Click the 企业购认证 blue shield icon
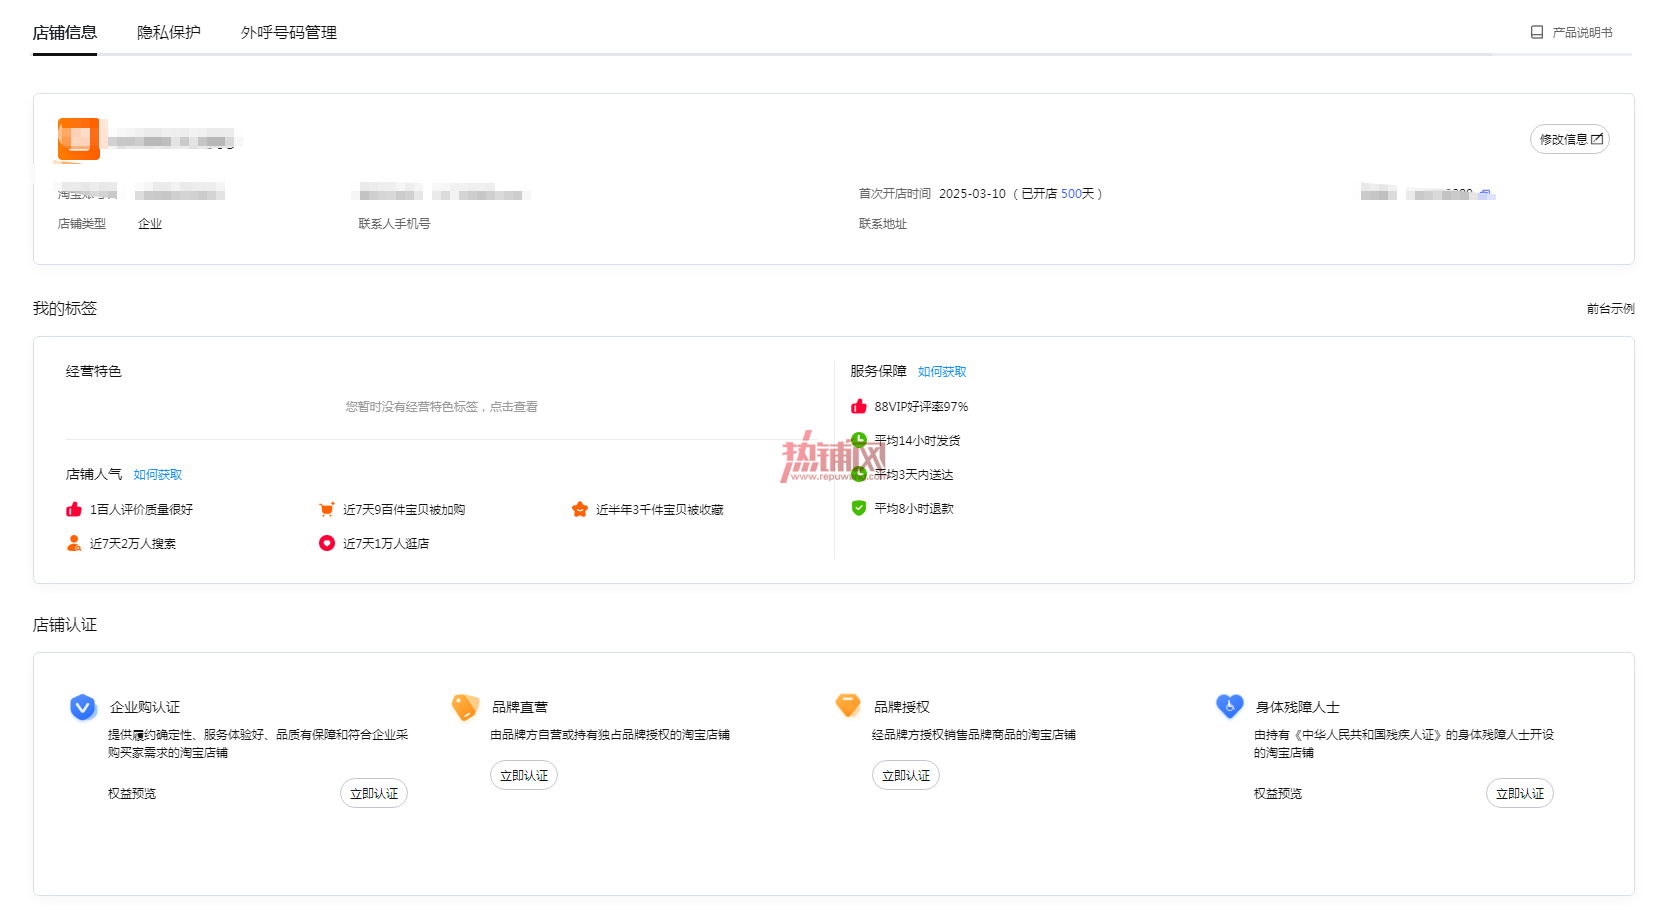The image size is (1669, 914). pyautogui.click(x=83, y=707)
